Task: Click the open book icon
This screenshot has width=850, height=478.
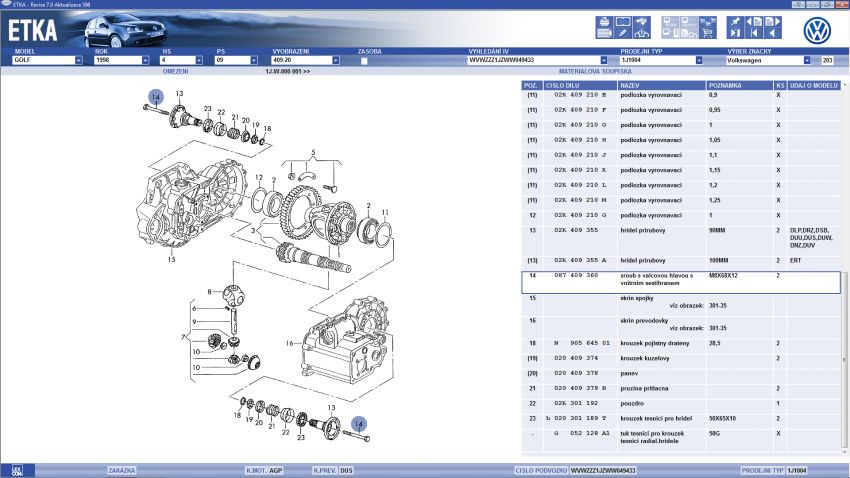Action: click(623, 21)
